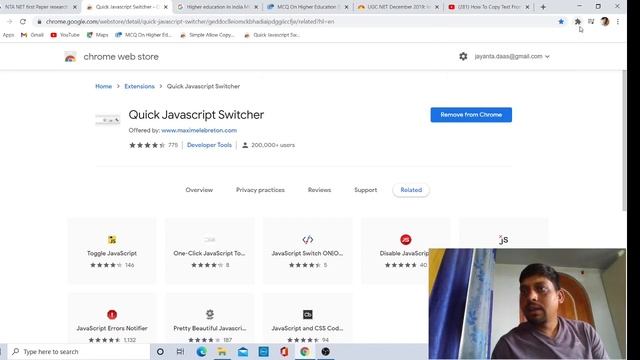Open Office app from taskbar
640x360 pixels.
click(x=284, y=351)
